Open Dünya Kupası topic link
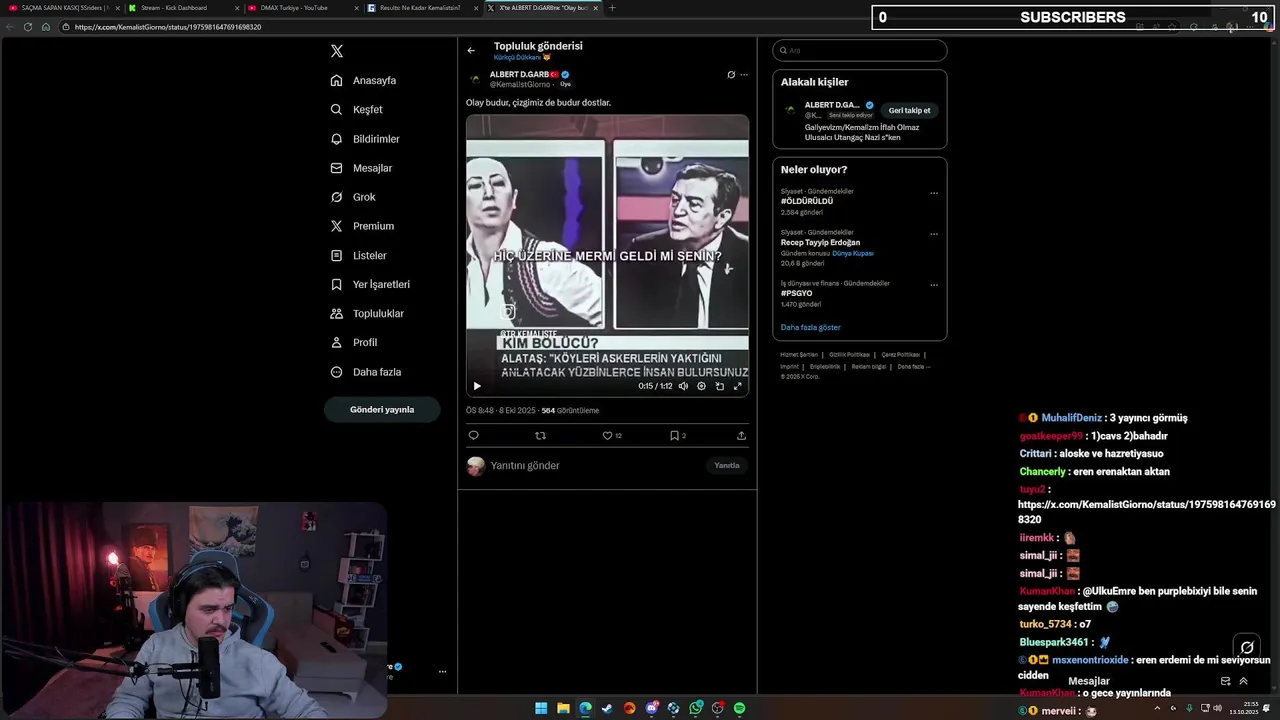This screenshot has height=720, width=1280. pyautogui.click(x=853, y=253)
